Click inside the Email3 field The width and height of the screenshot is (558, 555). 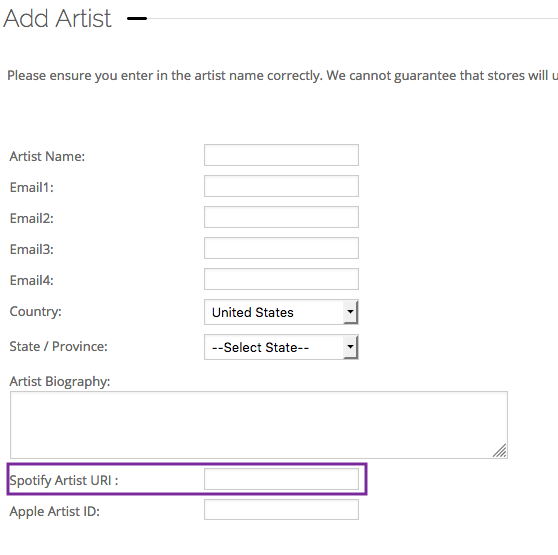[281, 248]
